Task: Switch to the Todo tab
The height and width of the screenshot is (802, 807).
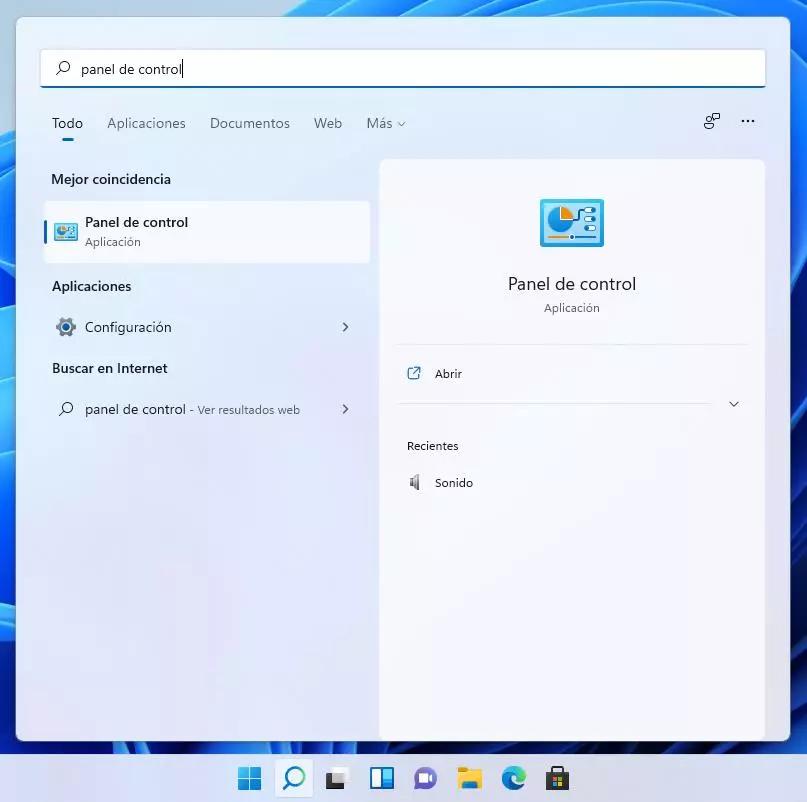Action: [x=67, y=124]
